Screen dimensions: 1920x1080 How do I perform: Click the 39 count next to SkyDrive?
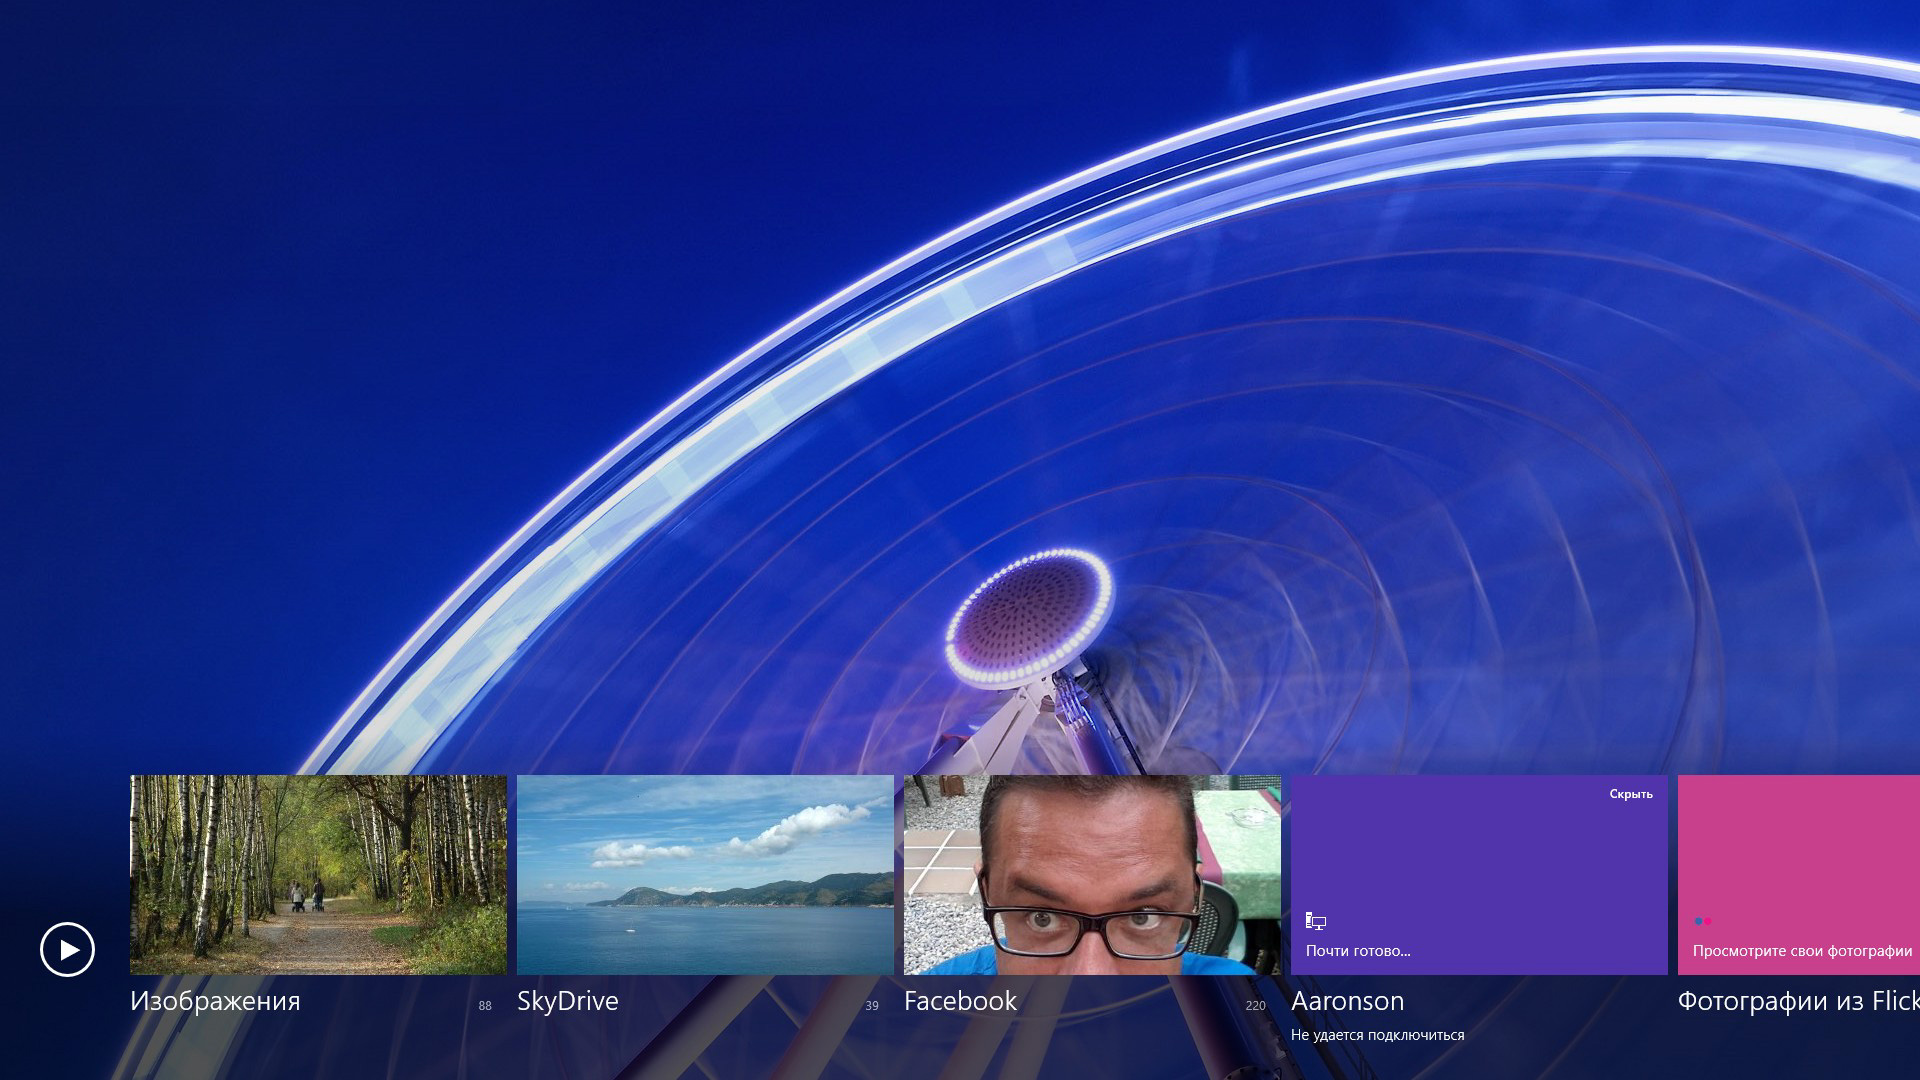(x=872, y=1006)
